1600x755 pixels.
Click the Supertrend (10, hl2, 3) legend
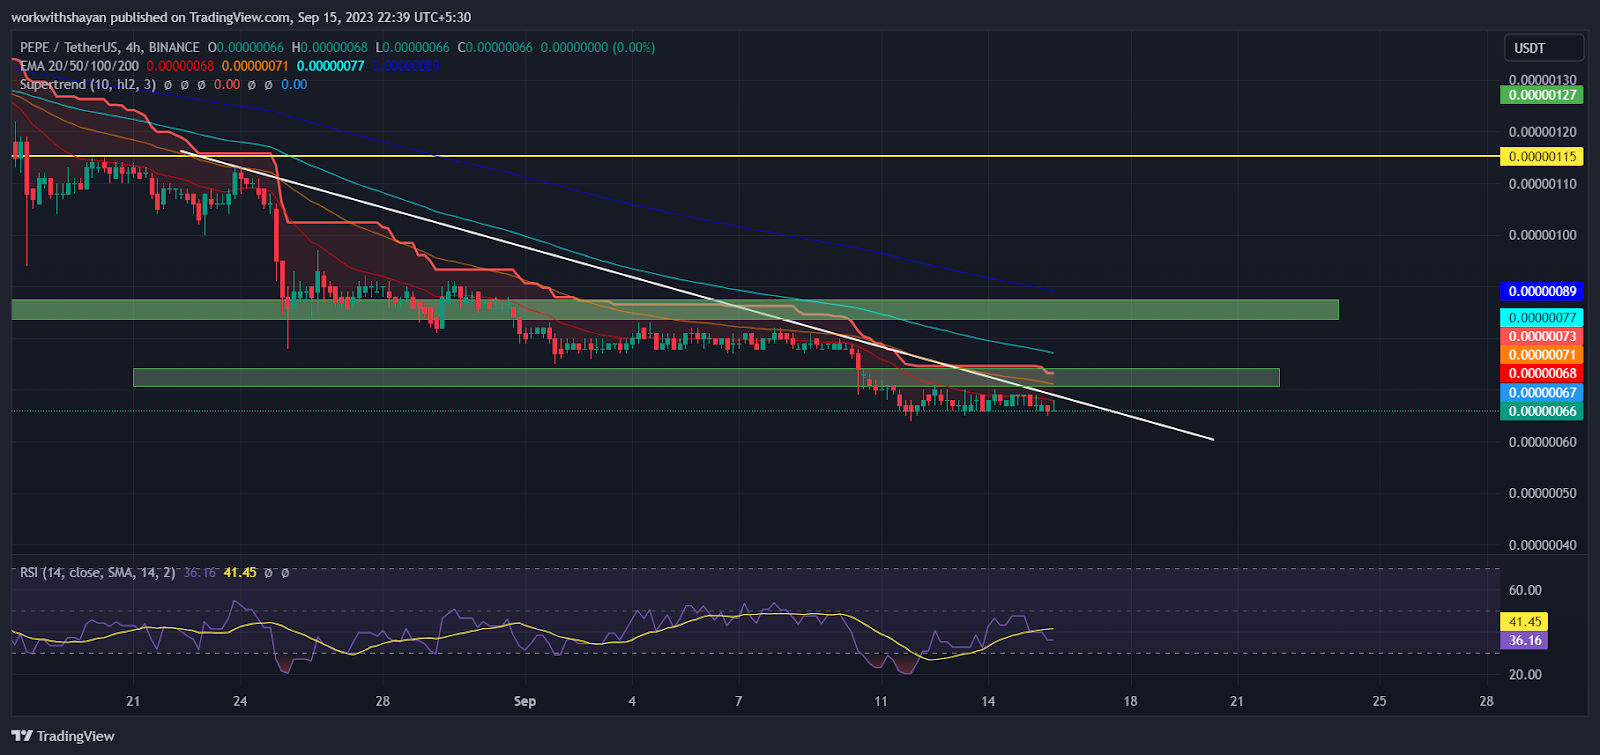coord(87,85)
